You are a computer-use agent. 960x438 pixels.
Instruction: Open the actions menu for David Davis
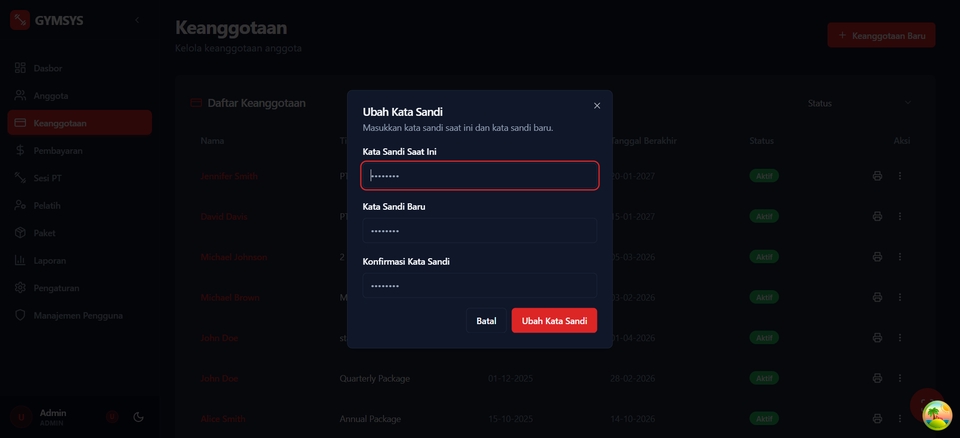[899, 216]
